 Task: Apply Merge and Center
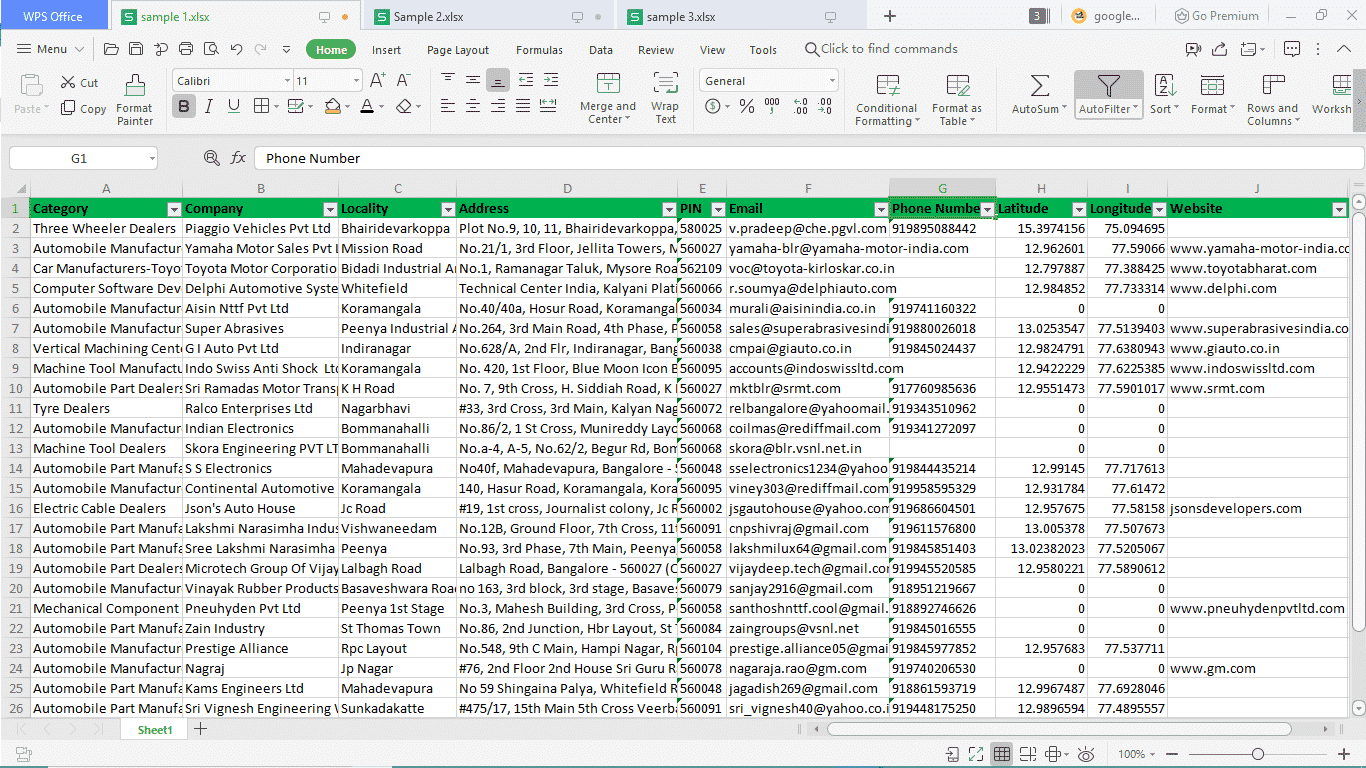click(x=607, y=99)
